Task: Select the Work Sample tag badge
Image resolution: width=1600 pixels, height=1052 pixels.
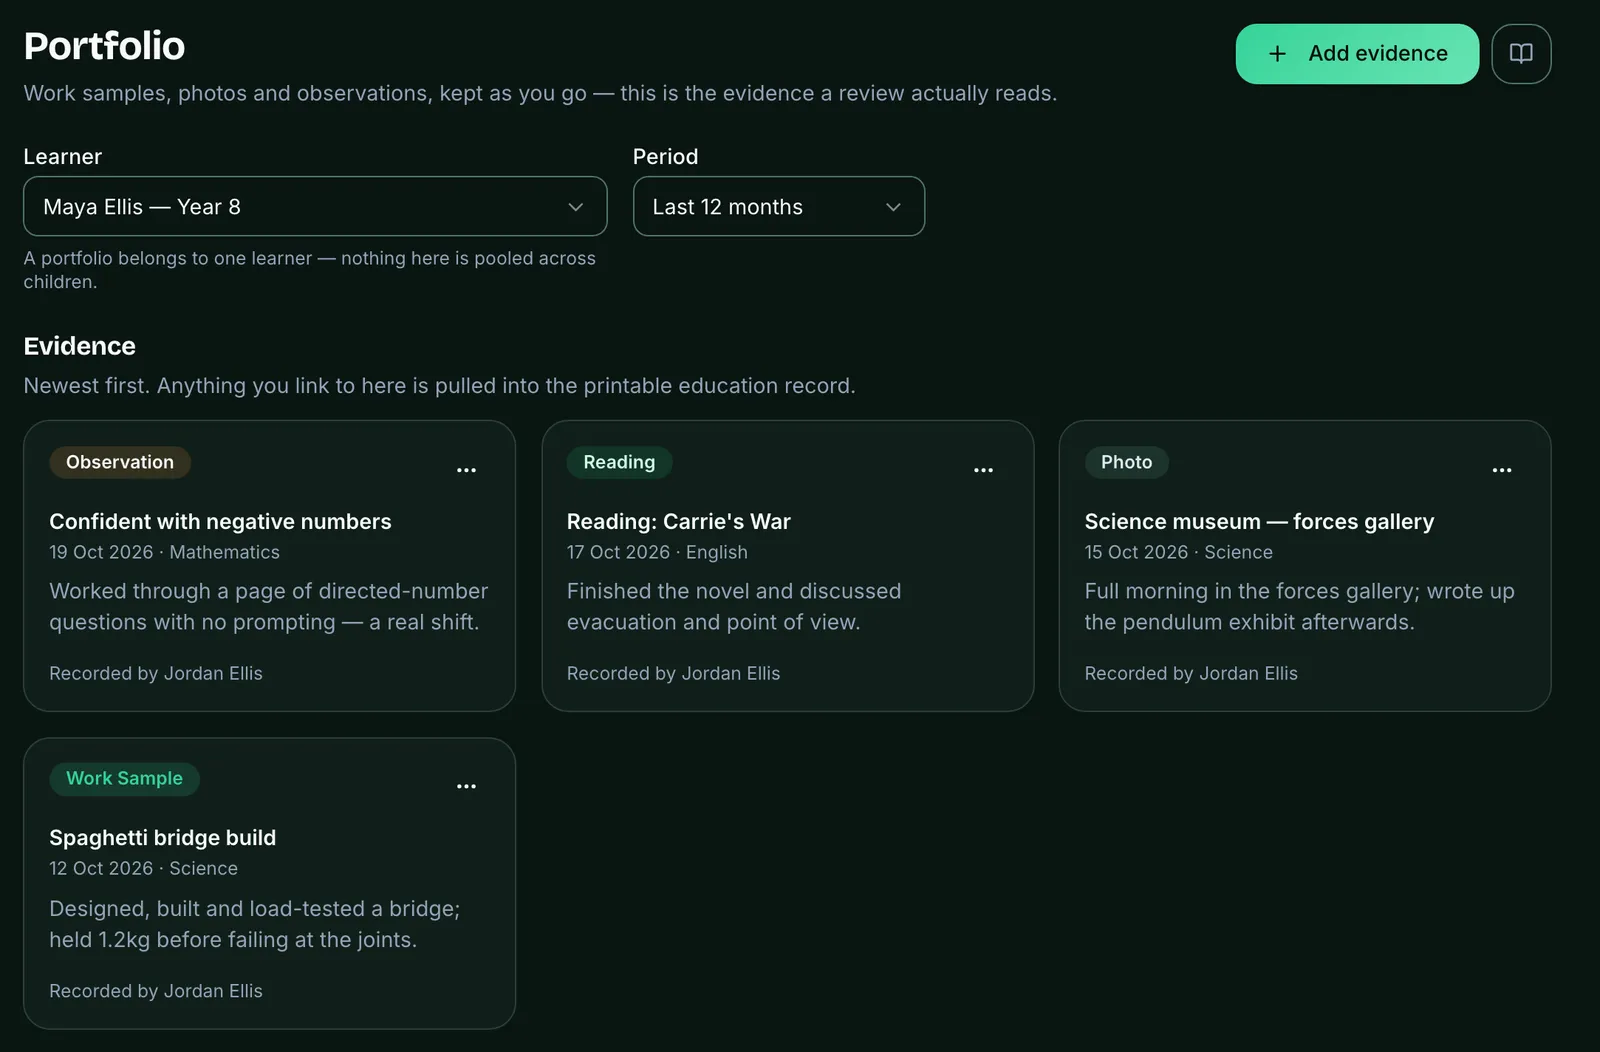Action: tap(124, 778)
